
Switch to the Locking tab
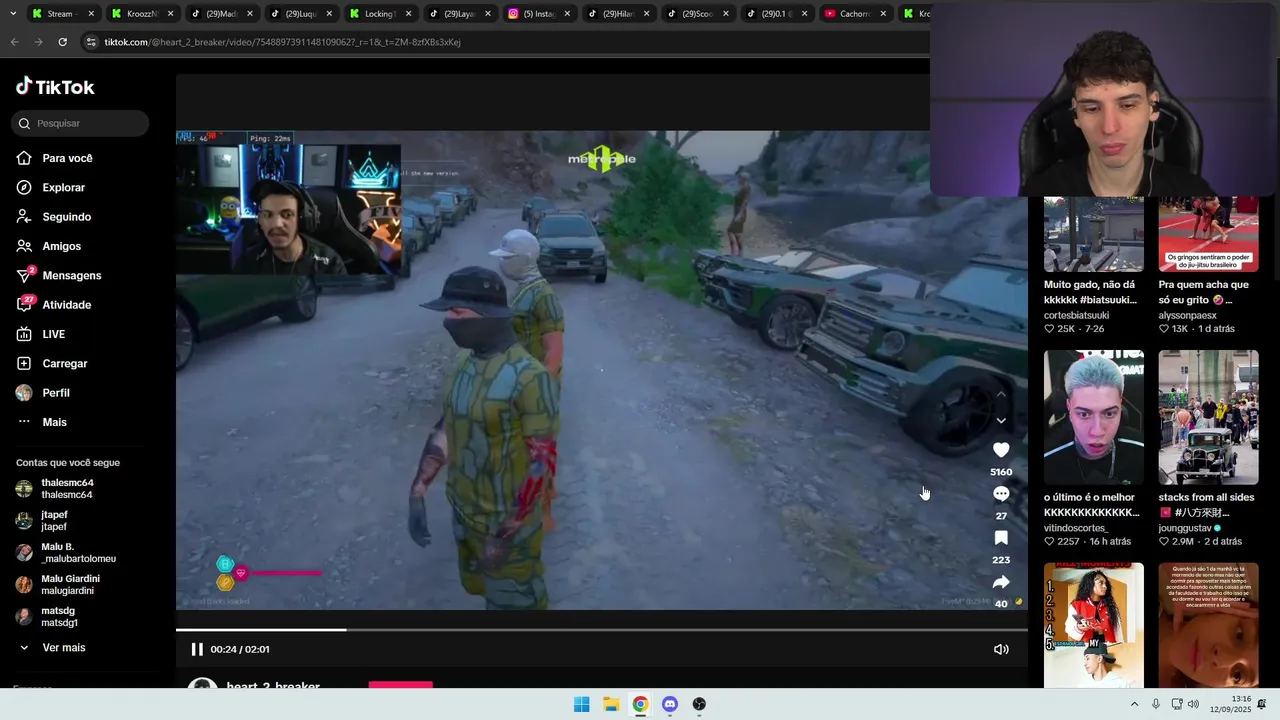tap(380, 14)
